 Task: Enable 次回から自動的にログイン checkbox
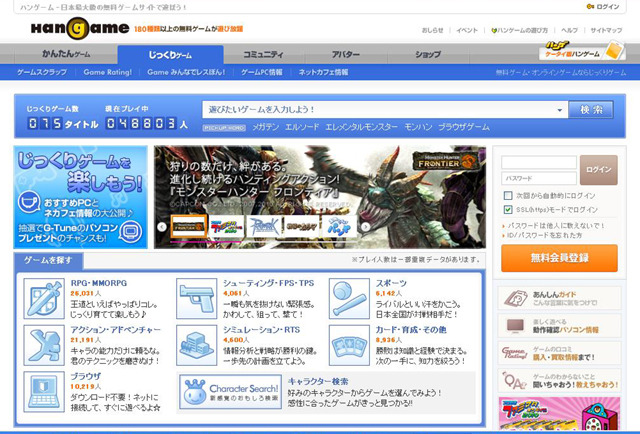pos(508,196)
